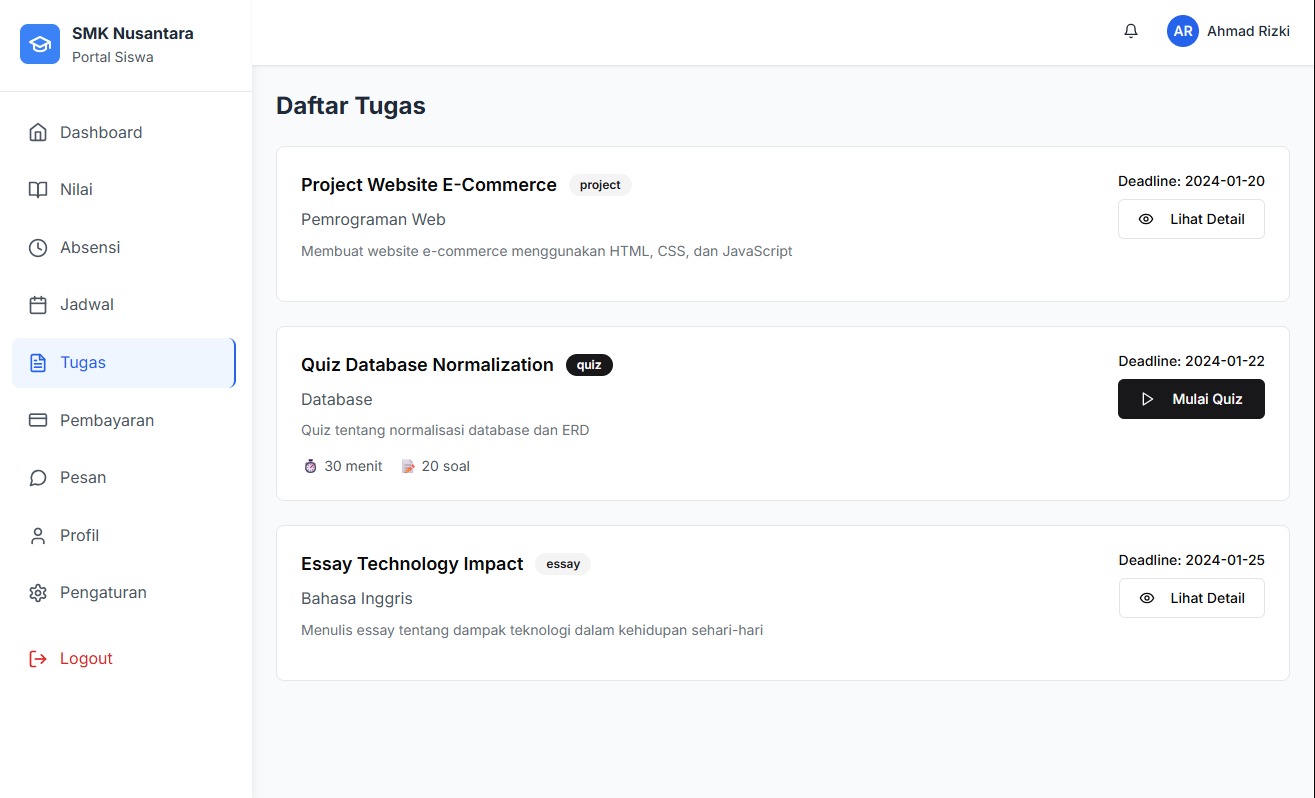Viewport: 1315px width, 798px height.
Task: Click the 'project' type badge
Action: pyautogui.click(x=600, y=185)
